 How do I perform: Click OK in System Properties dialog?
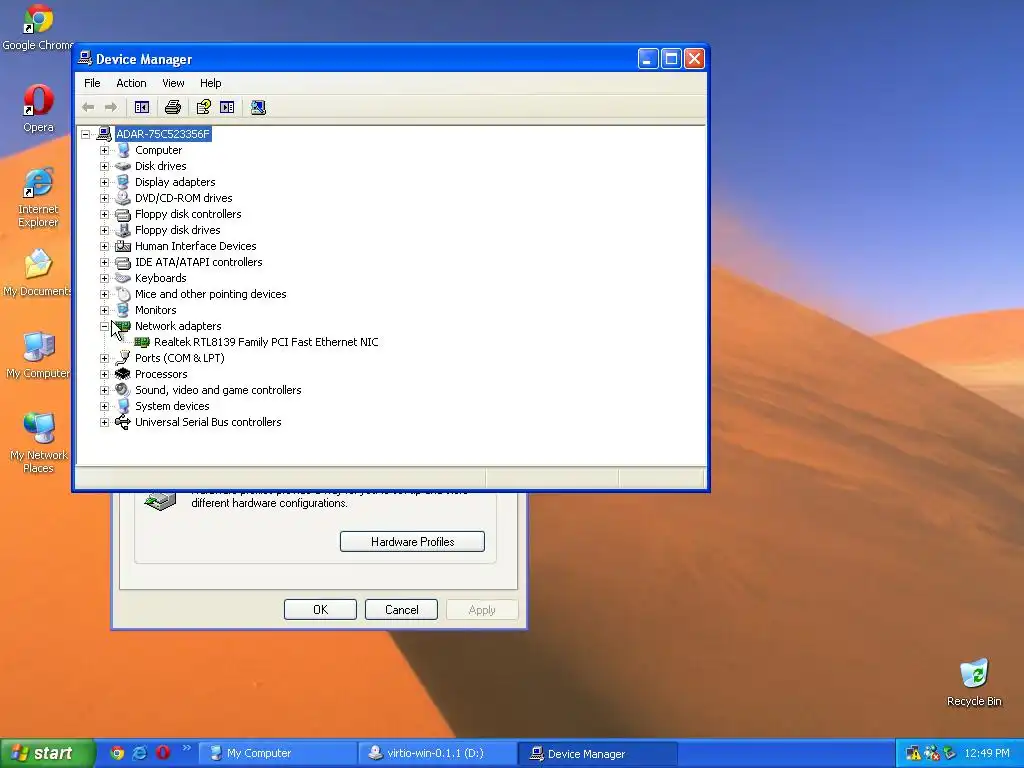tap(320, 609)
